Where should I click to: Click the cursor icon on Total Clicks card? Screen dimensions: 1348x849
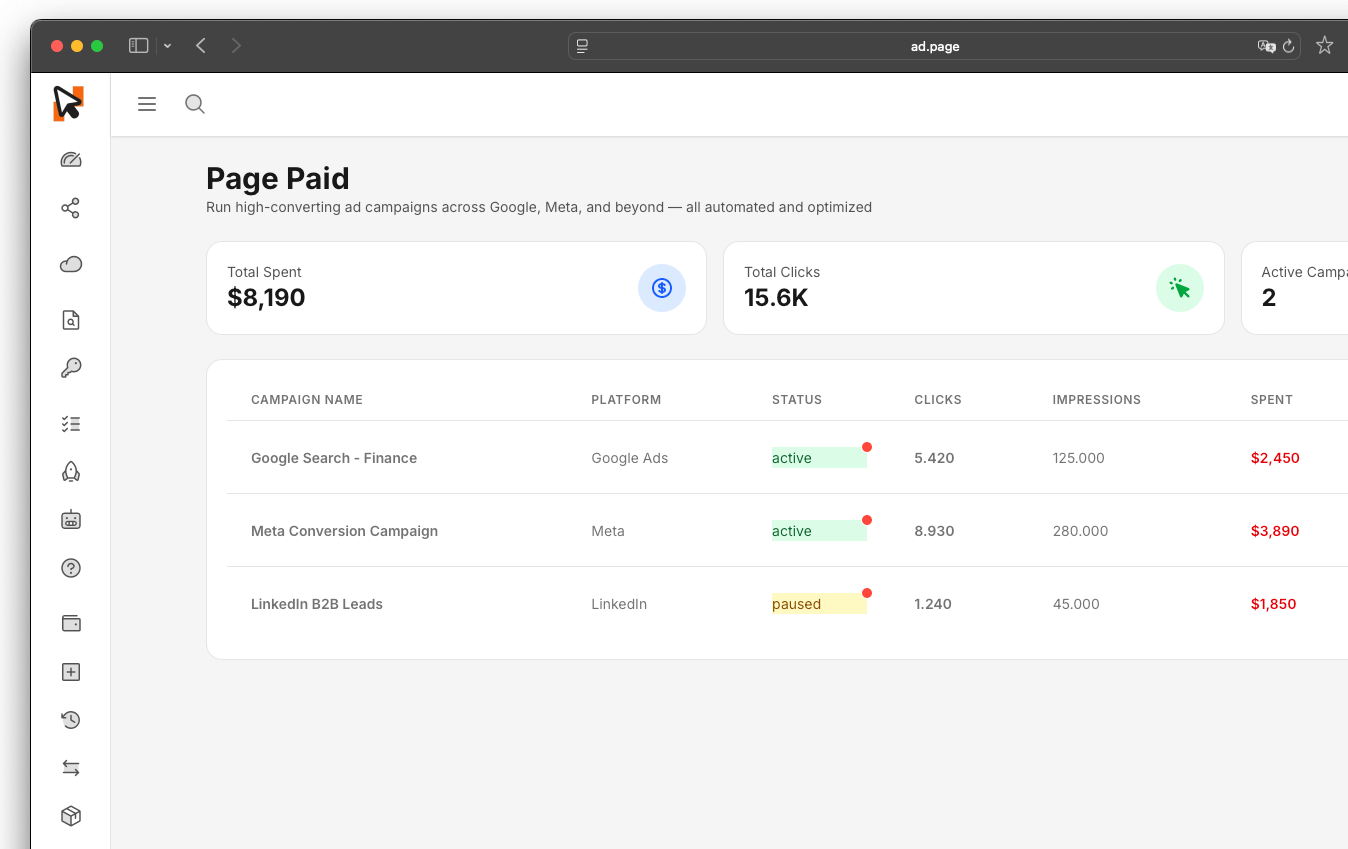1180,288
